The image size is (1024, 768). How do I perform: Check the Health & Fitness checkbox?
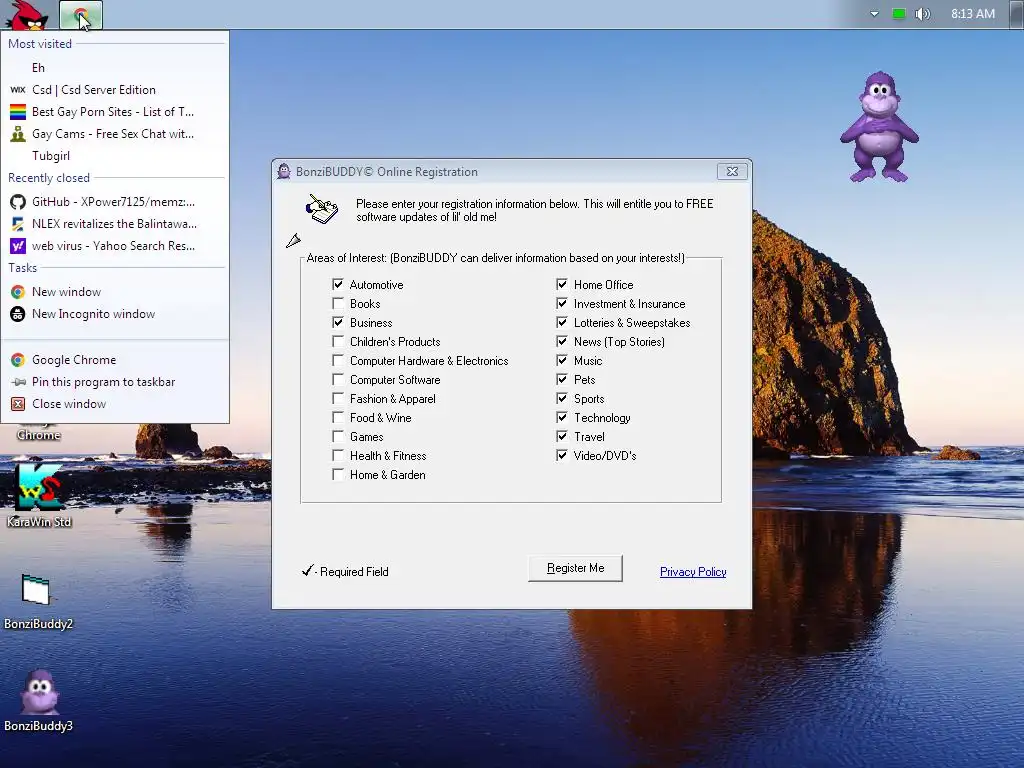click(338, 455)
